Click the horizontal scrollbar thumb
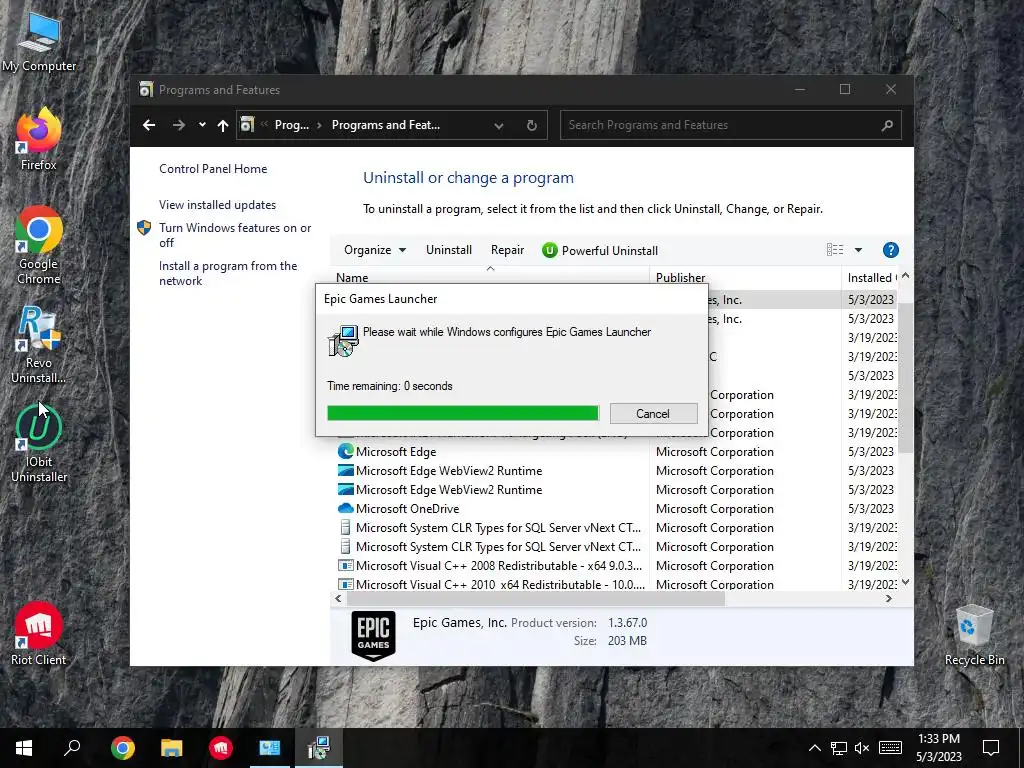1024x768 pixels. click(x=536, y=598)
